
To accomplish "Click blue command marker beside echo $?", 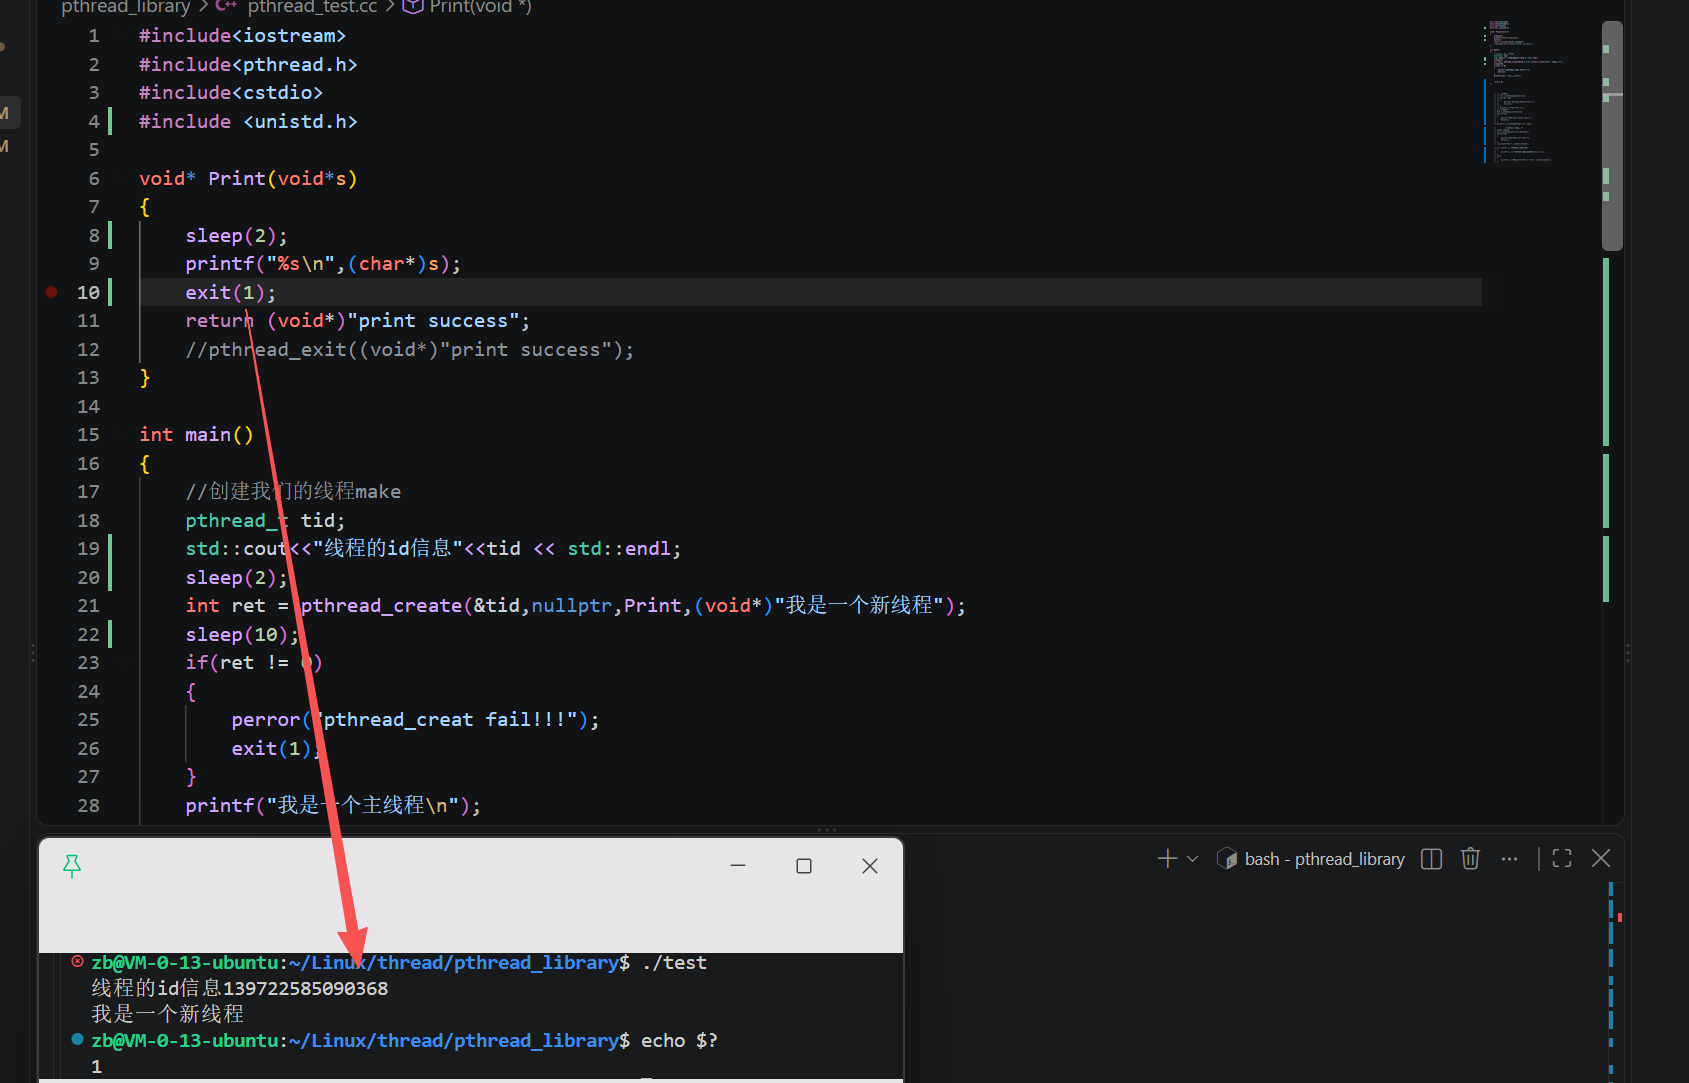I will (x=77, y=1040).
